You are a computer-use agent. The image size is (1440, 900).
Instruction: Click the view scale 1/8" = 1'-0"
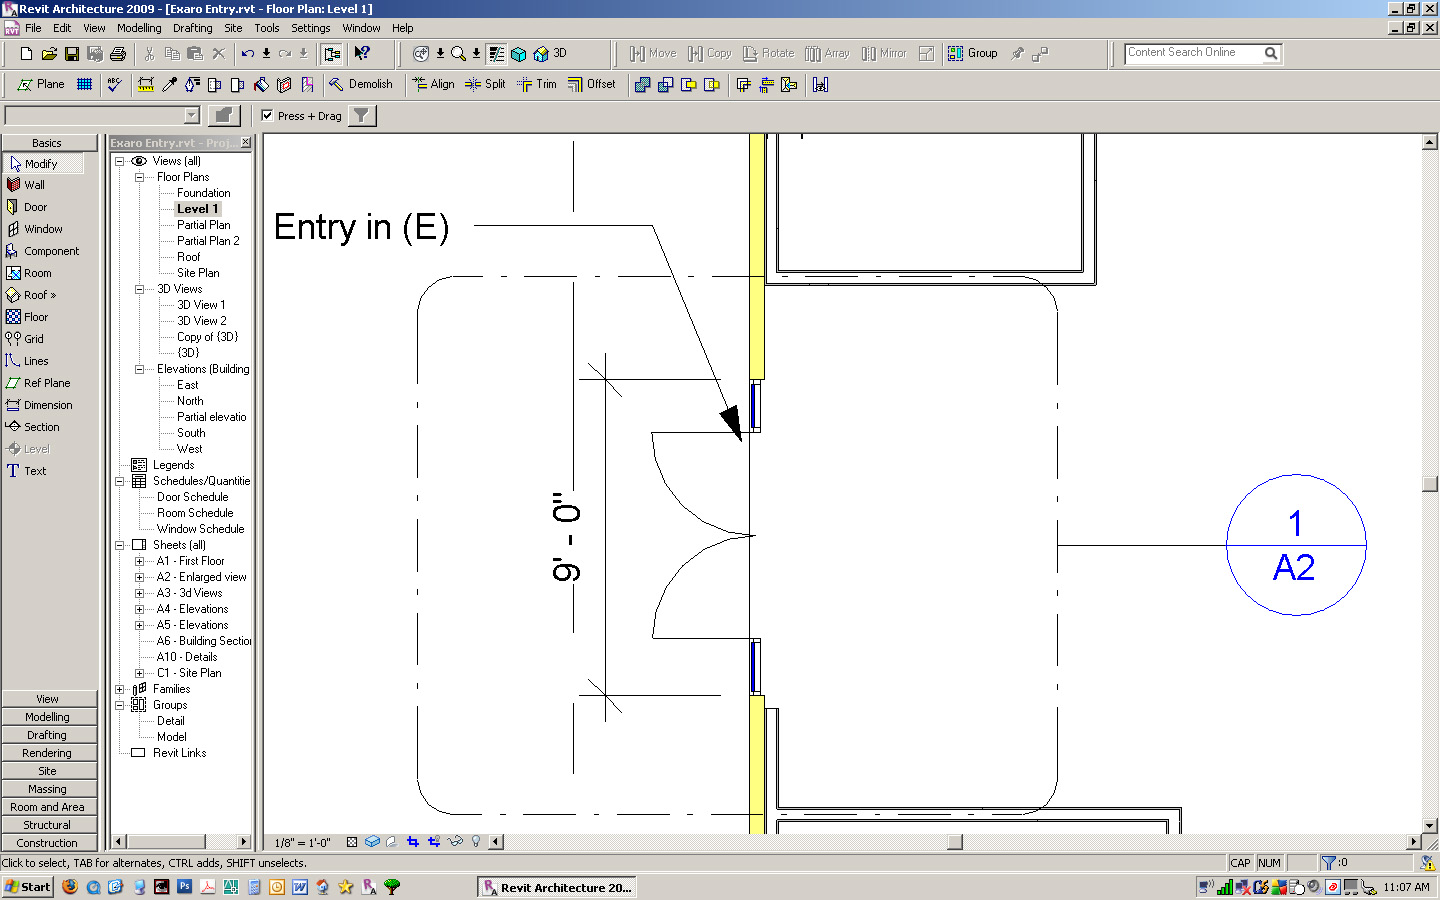click(302, 842)
